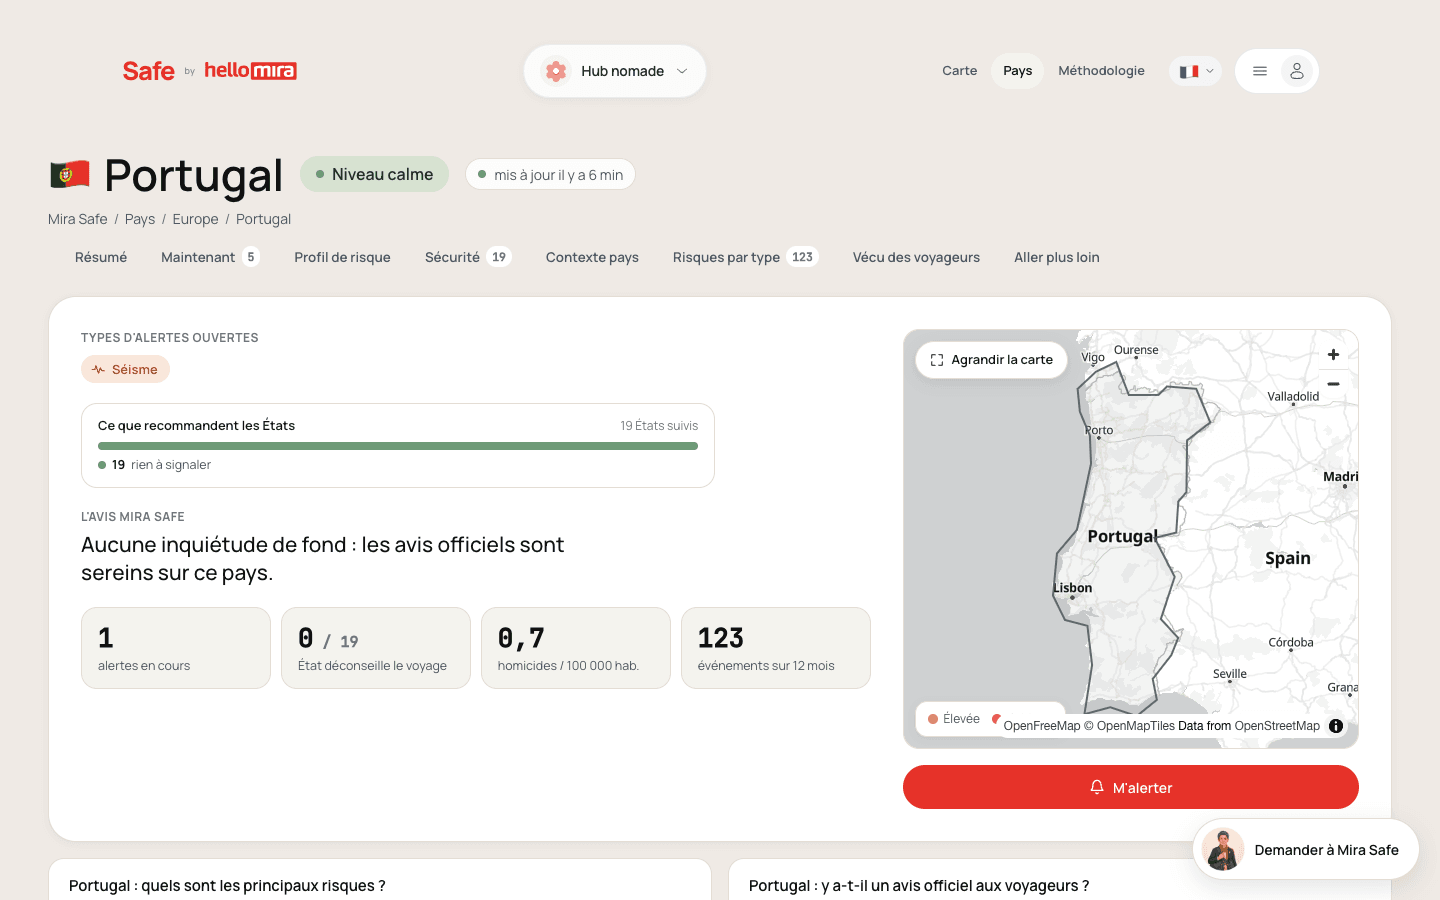Switch to Profil de risque tab
This screenshot has width=1440, height=900.
342,257
